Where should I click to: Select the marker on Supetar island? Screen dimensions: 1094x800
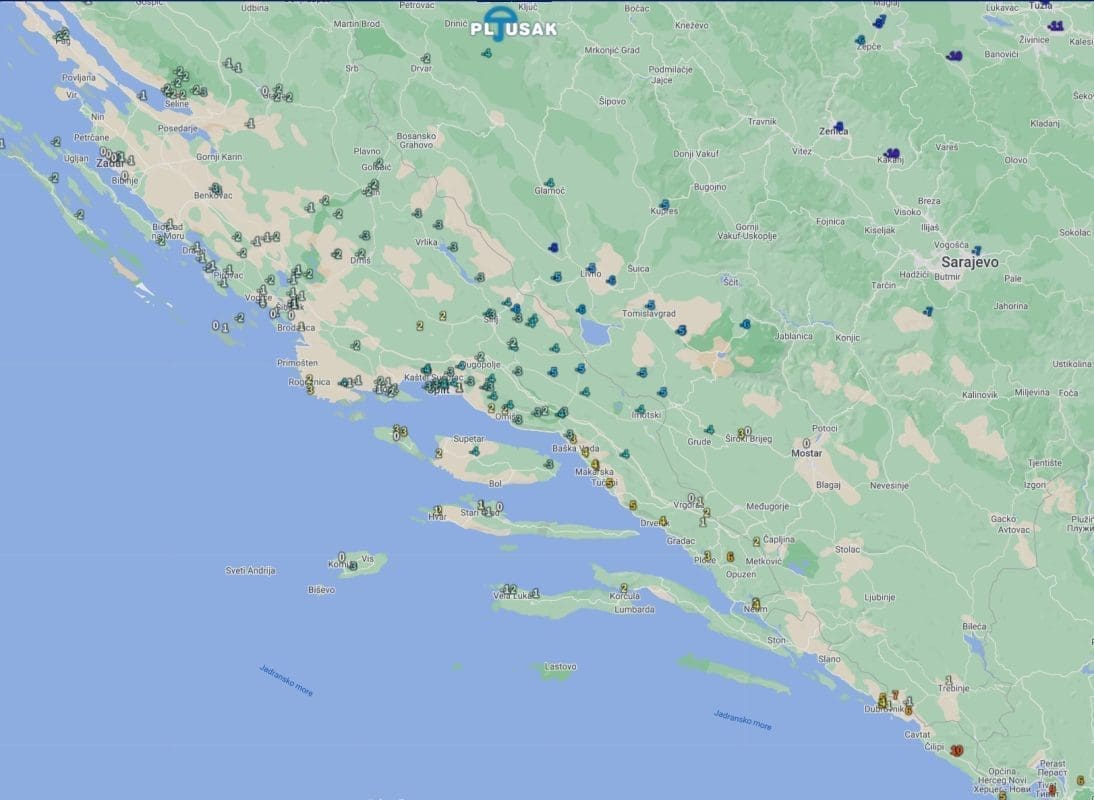[474, 451]
